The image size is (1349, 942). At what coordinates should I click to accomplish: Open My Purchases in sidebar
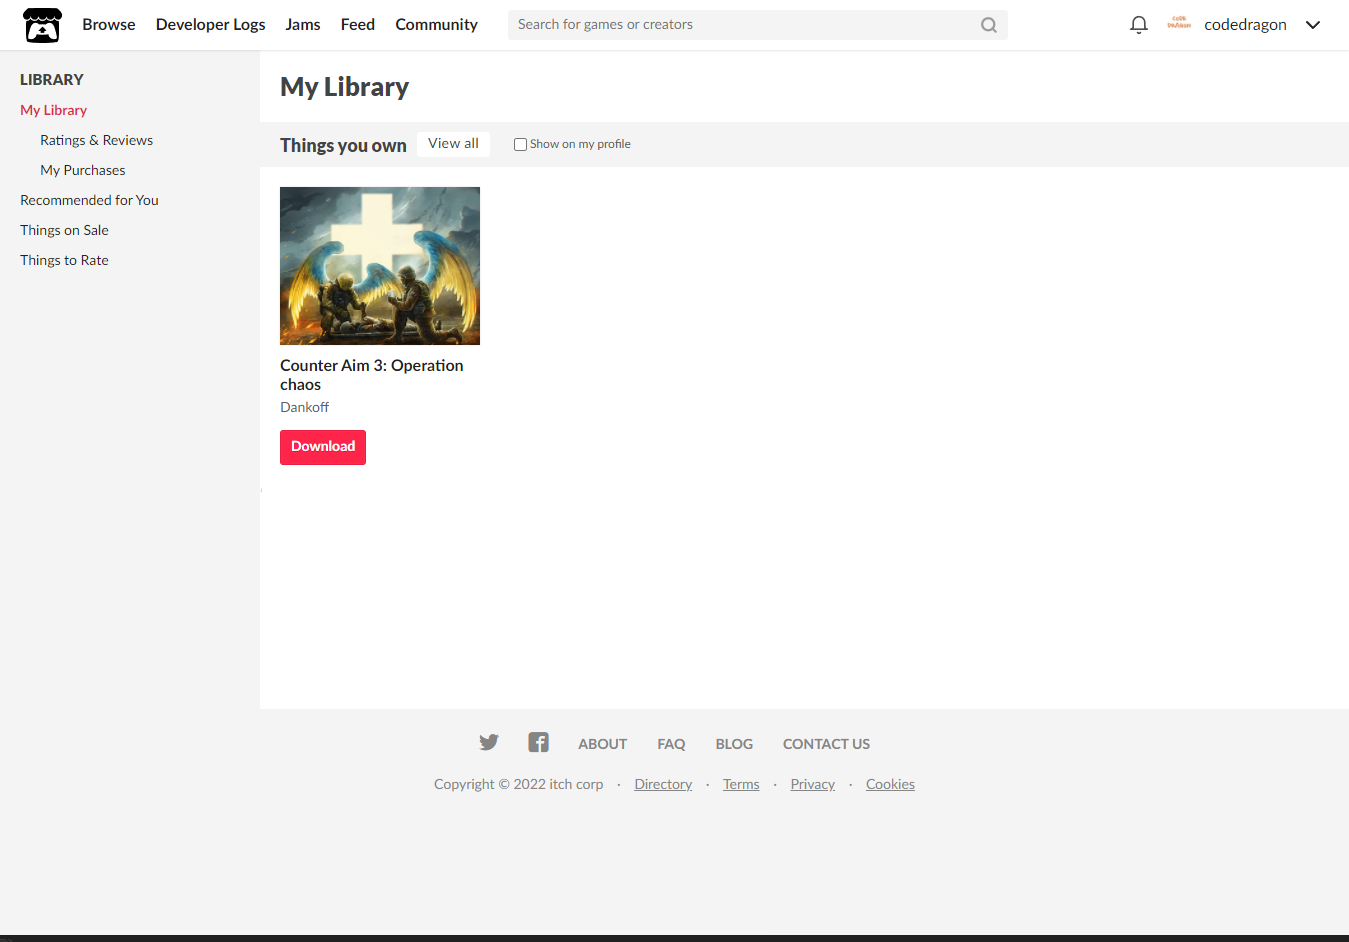click(x=83, y=170)
